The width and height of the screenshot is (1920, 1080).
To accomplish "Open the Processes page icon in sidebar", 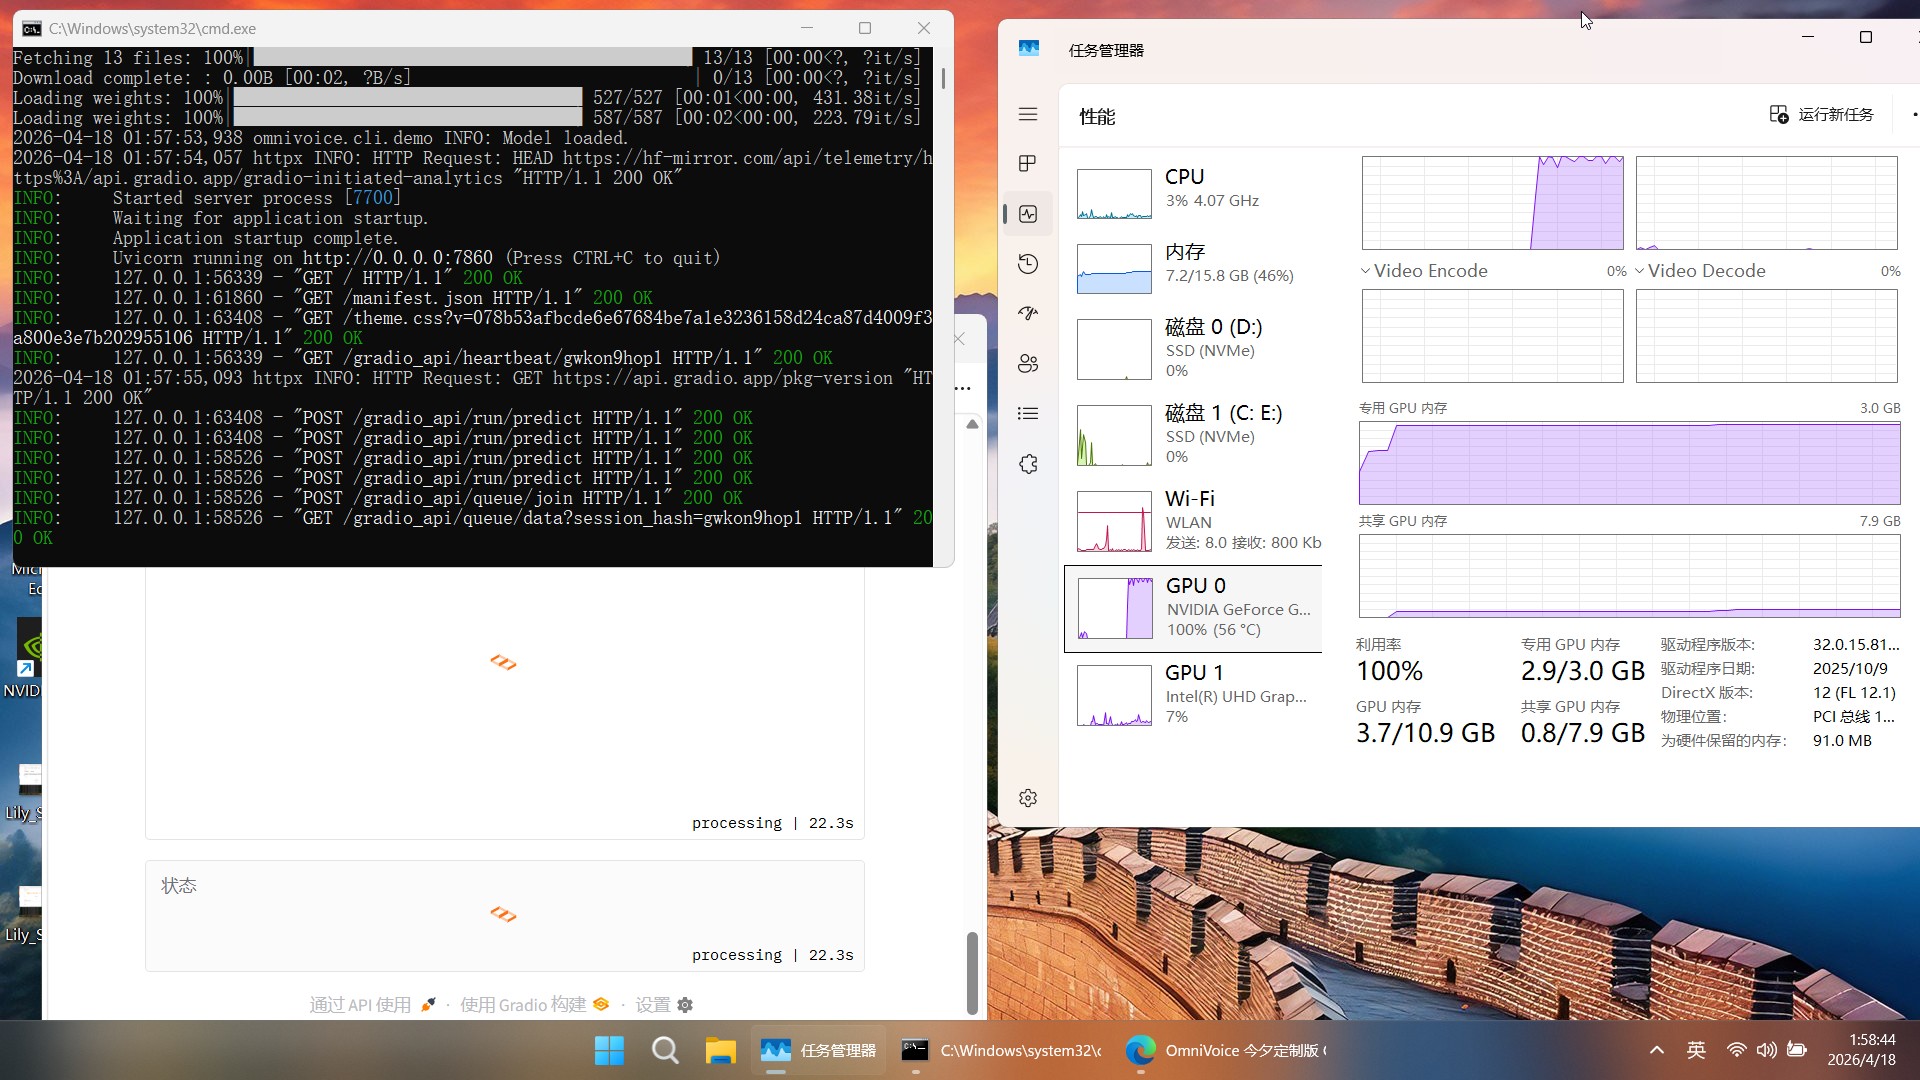I will [1027, 164].
